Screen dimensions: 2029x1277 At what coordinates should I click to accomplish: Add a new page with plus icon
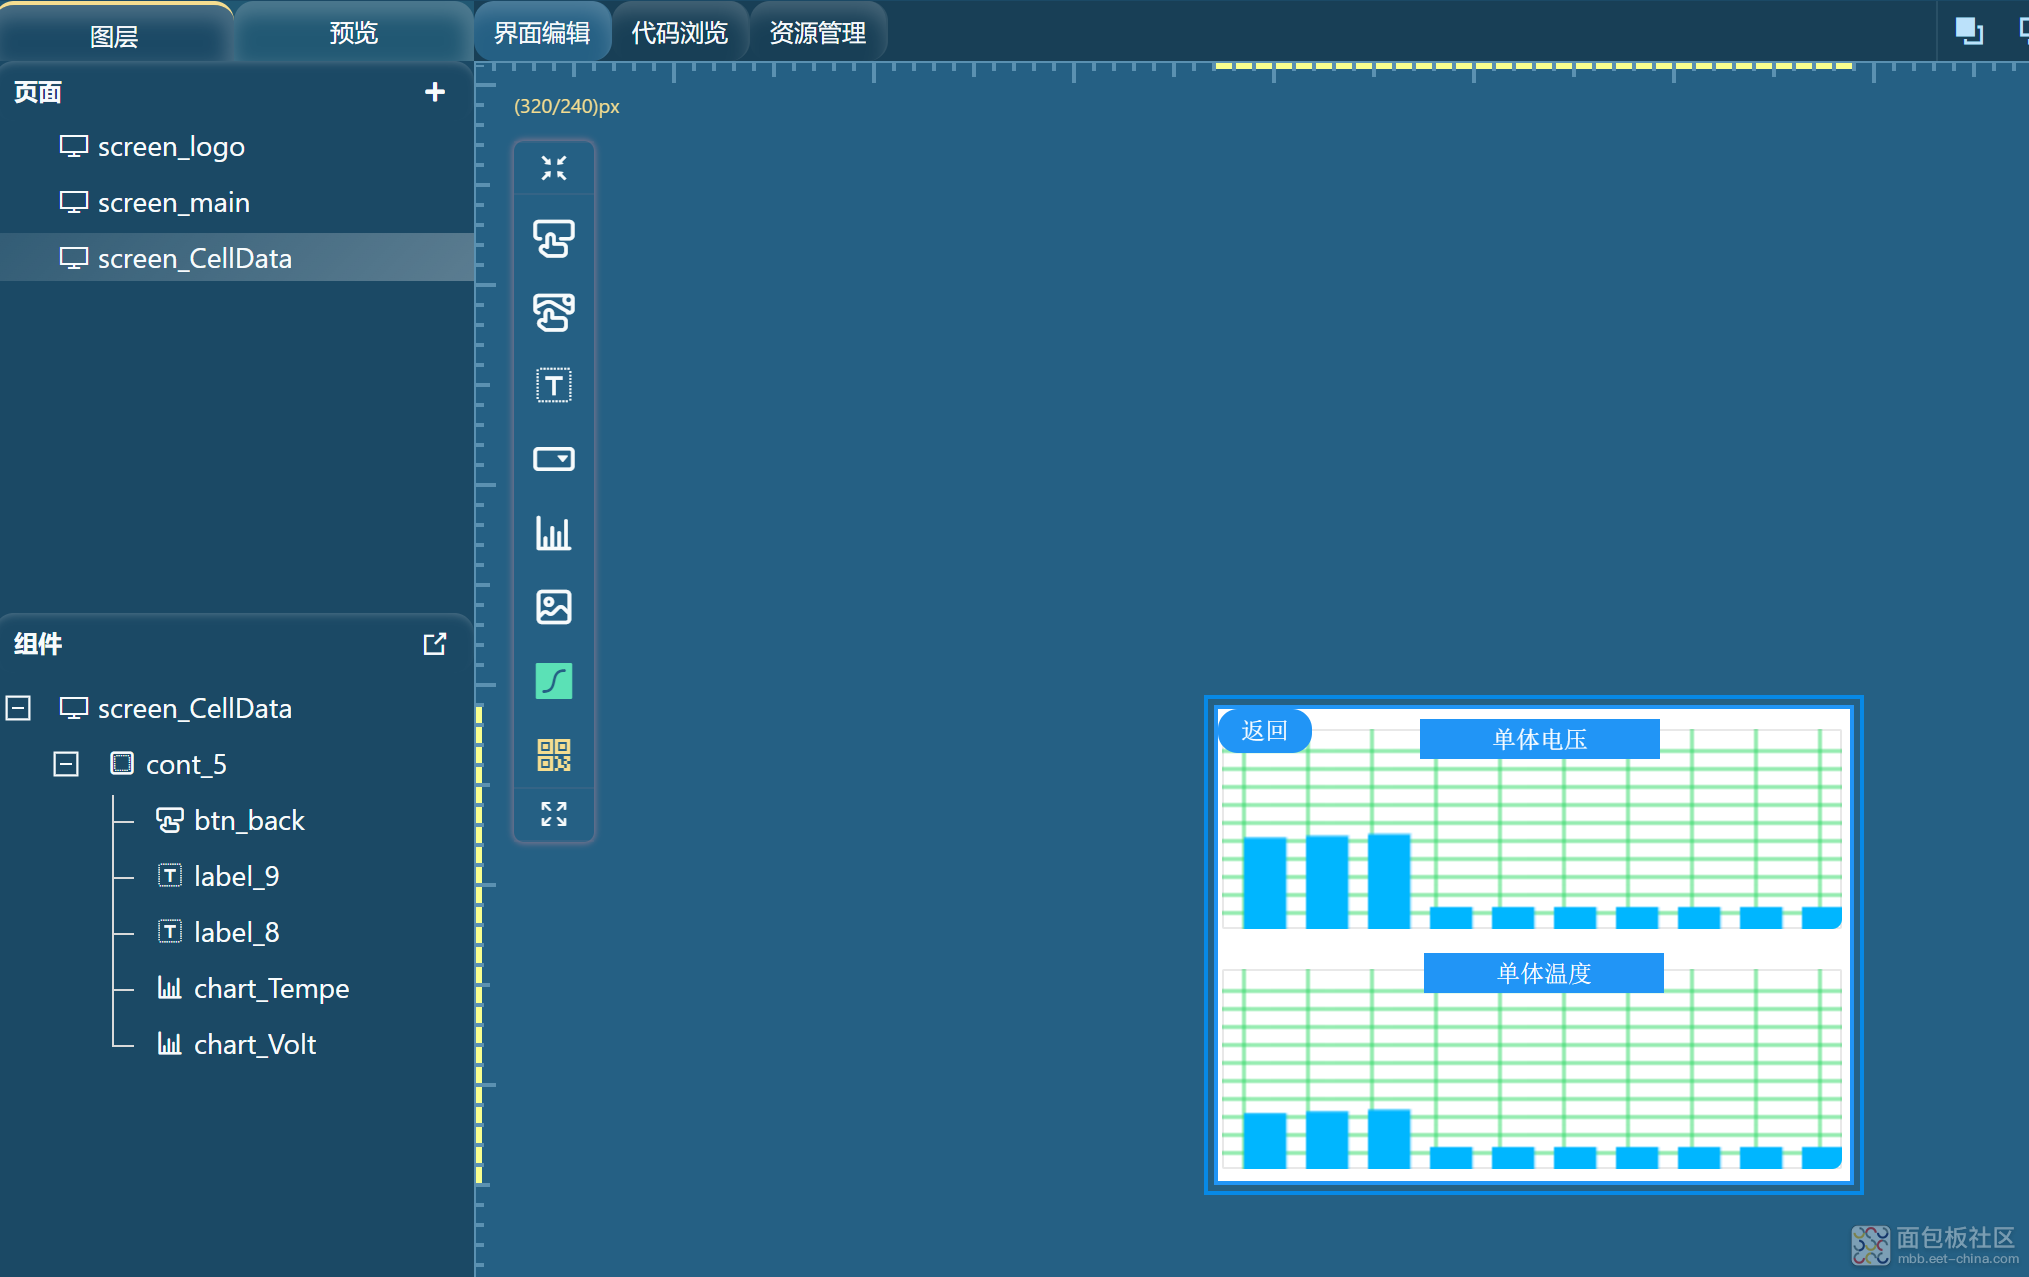point(434,92)
